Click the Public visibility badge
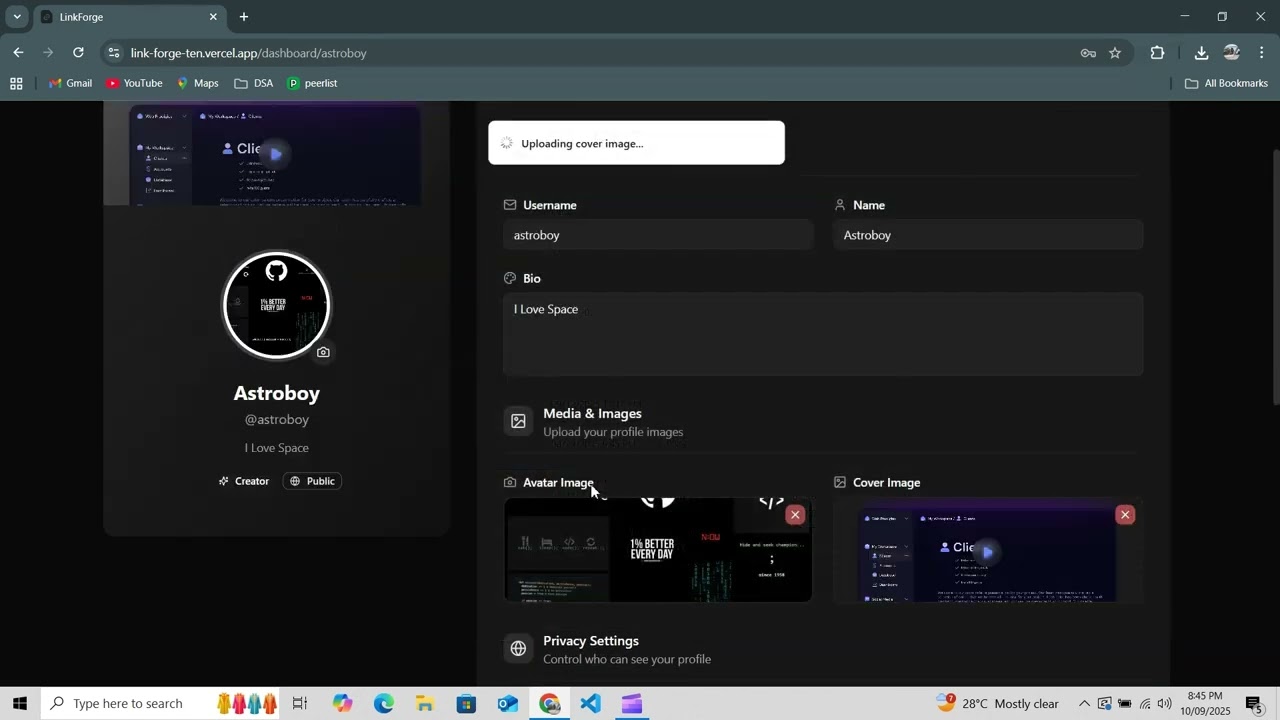 click(312, 481)
